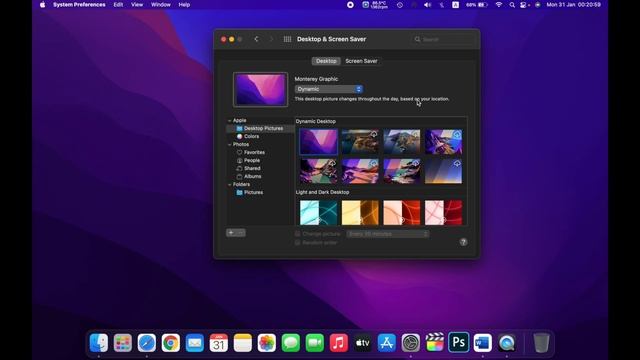Open the Mail app in Dock
This screenshot has height=360, width=640.
point(195,342)
